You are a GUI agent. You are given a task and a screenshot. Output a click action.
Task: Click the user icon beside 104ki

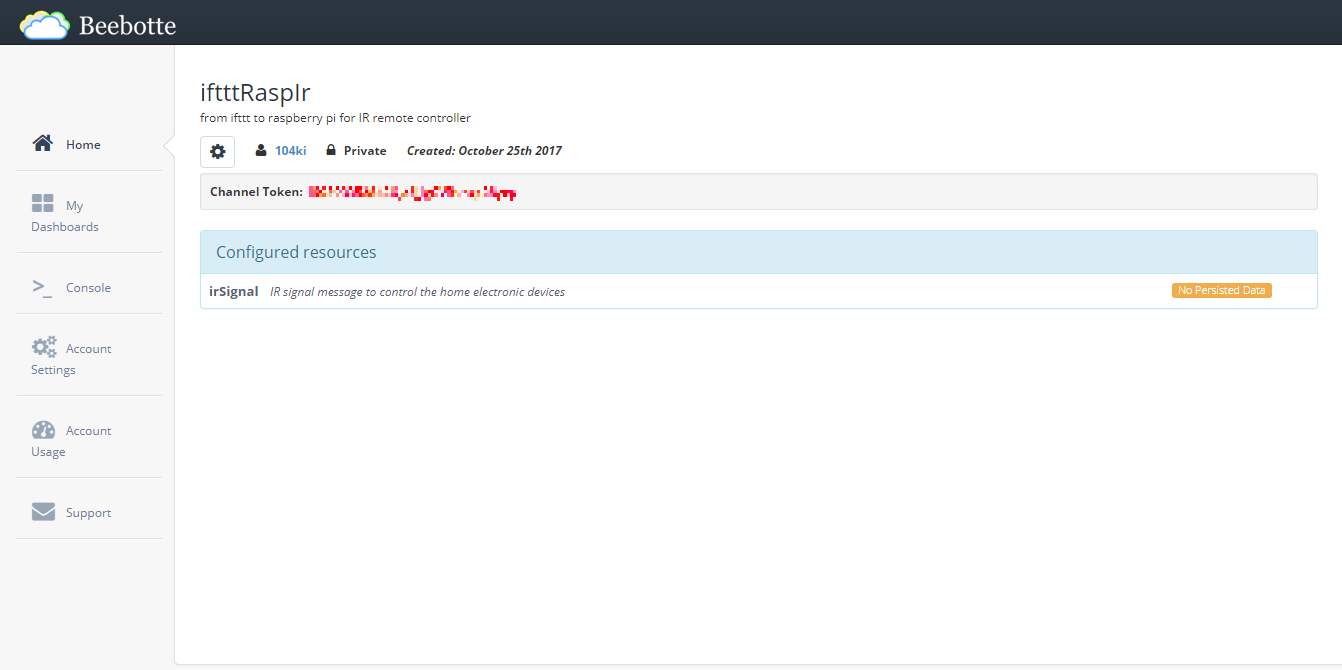(261, 150)
